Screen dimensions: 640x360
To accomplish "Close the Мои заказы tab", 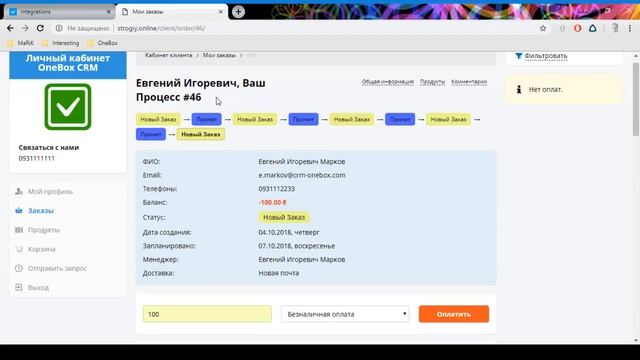I will 220,12.
